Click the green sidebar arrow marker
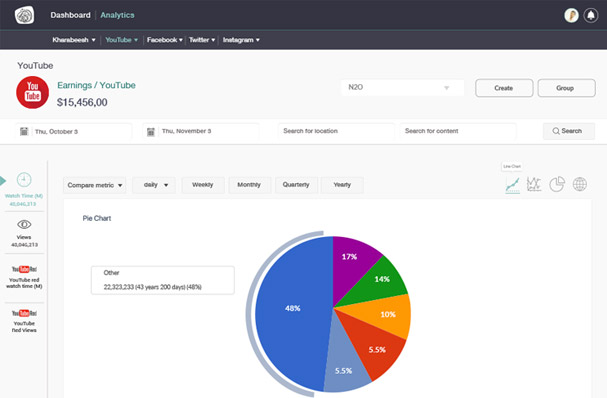This screenshot has height=398, width=607. [3, 180]
